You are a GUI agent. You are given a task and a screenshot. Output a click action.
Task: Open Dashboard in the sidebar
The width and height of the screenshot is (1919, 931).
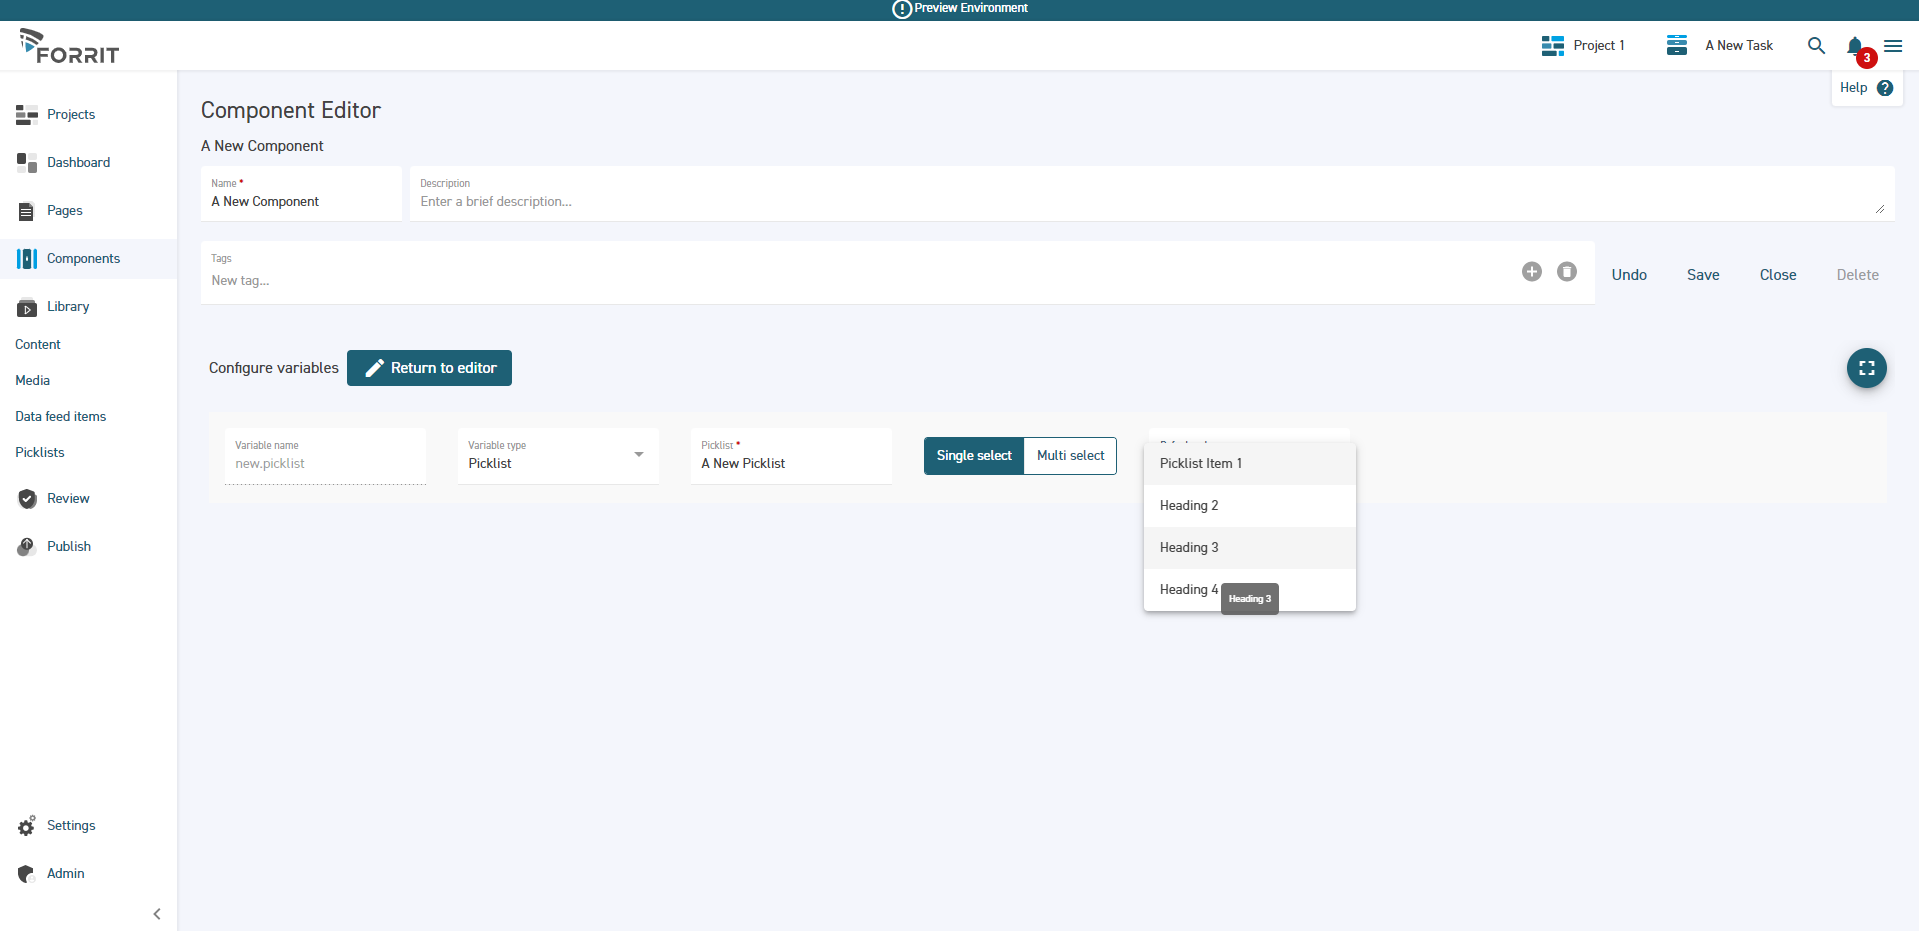coord(78,163)
